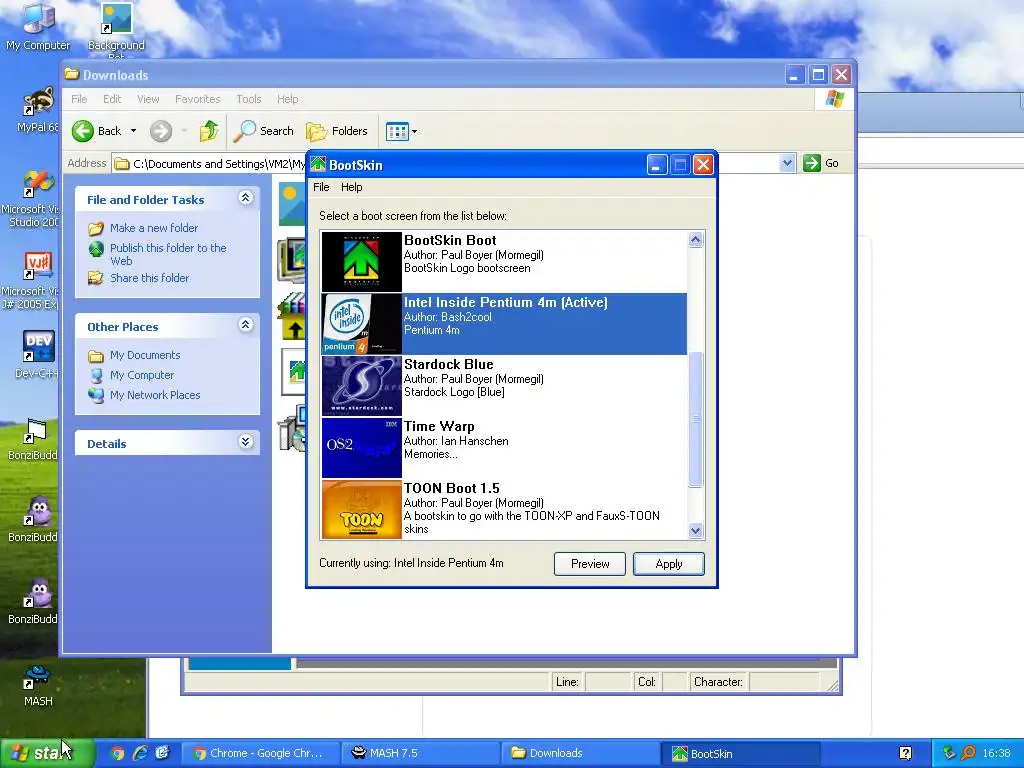Launch Chrome from quick launch bar
Screen dimensions: 1024x768
pyautogui.click(x=118, y=753)
